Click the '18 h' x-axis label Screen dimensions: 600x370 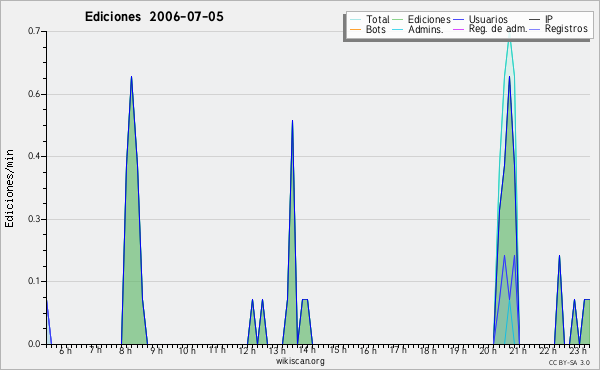[428, 351]
